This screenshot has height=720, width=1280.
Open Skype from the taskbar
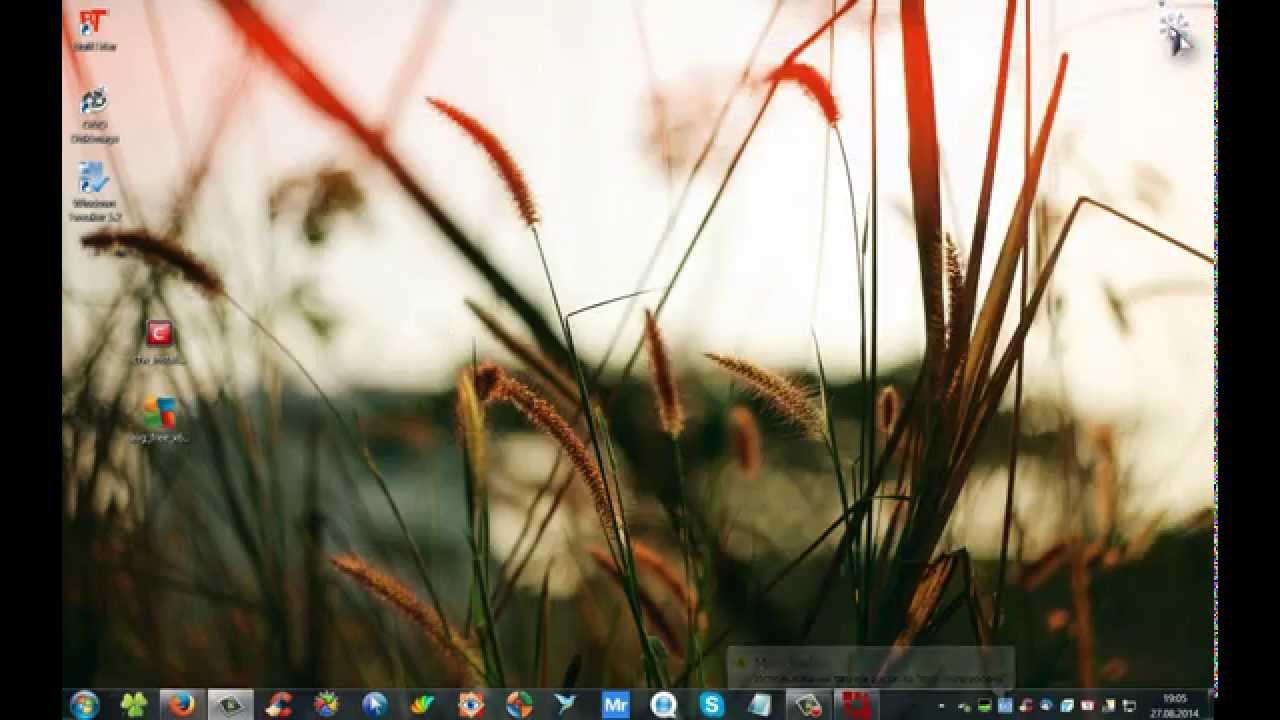(711, 705)
